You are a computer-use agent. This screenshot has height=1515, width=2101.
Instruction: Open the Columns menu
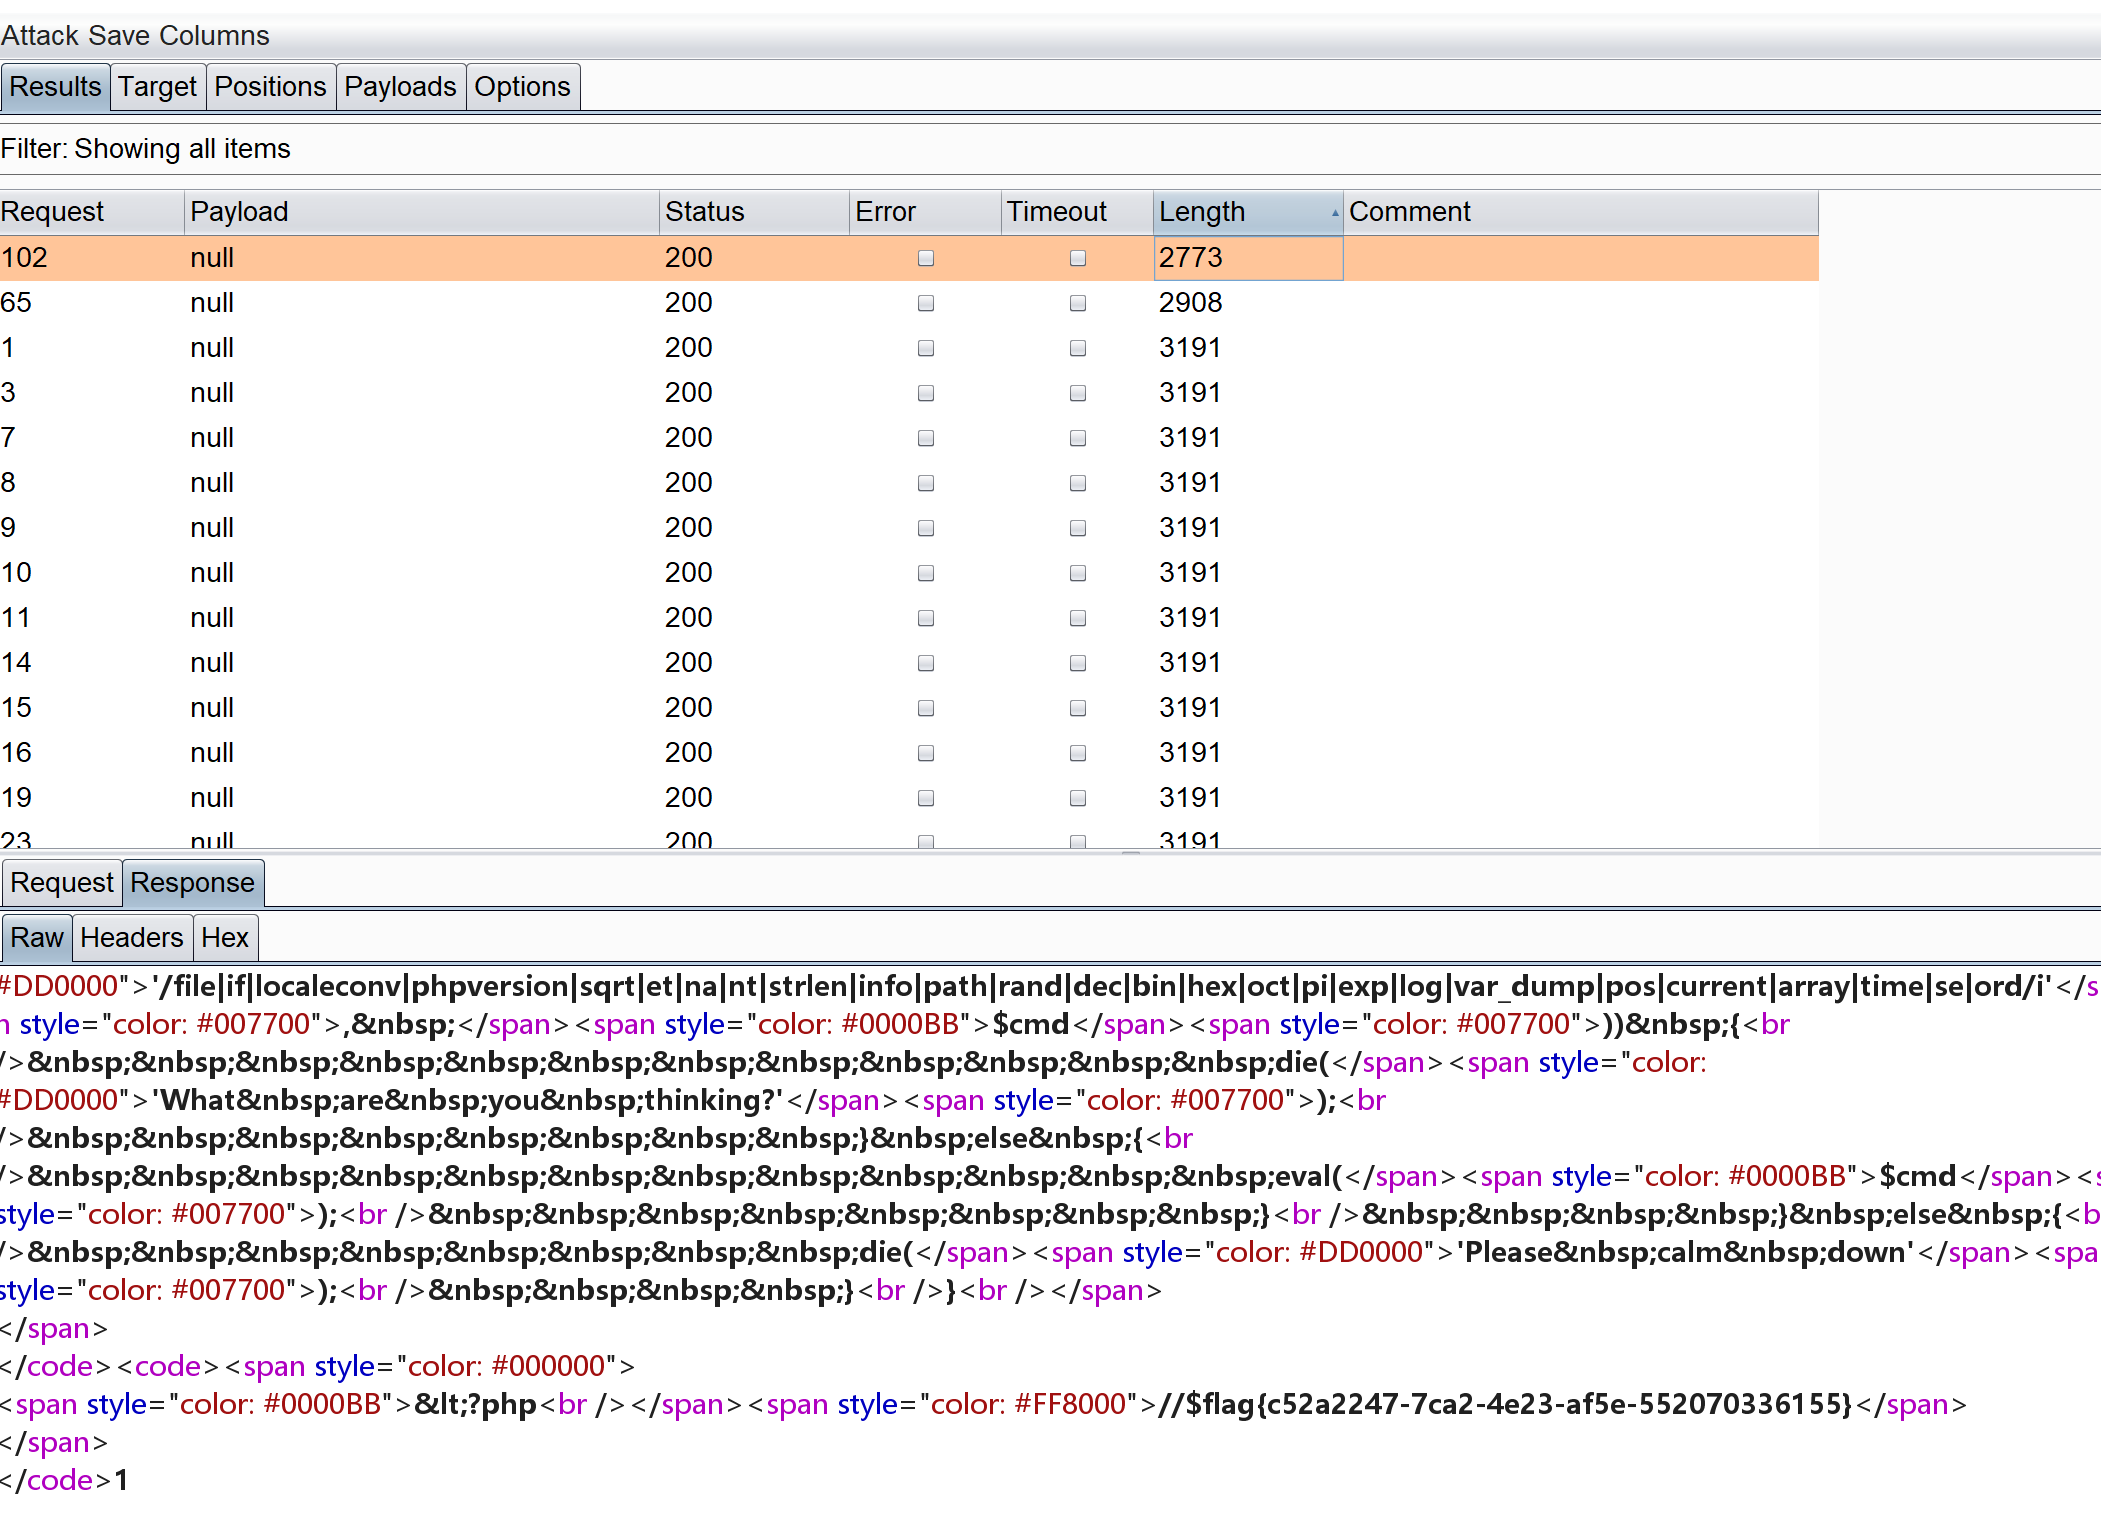point(214,36)
